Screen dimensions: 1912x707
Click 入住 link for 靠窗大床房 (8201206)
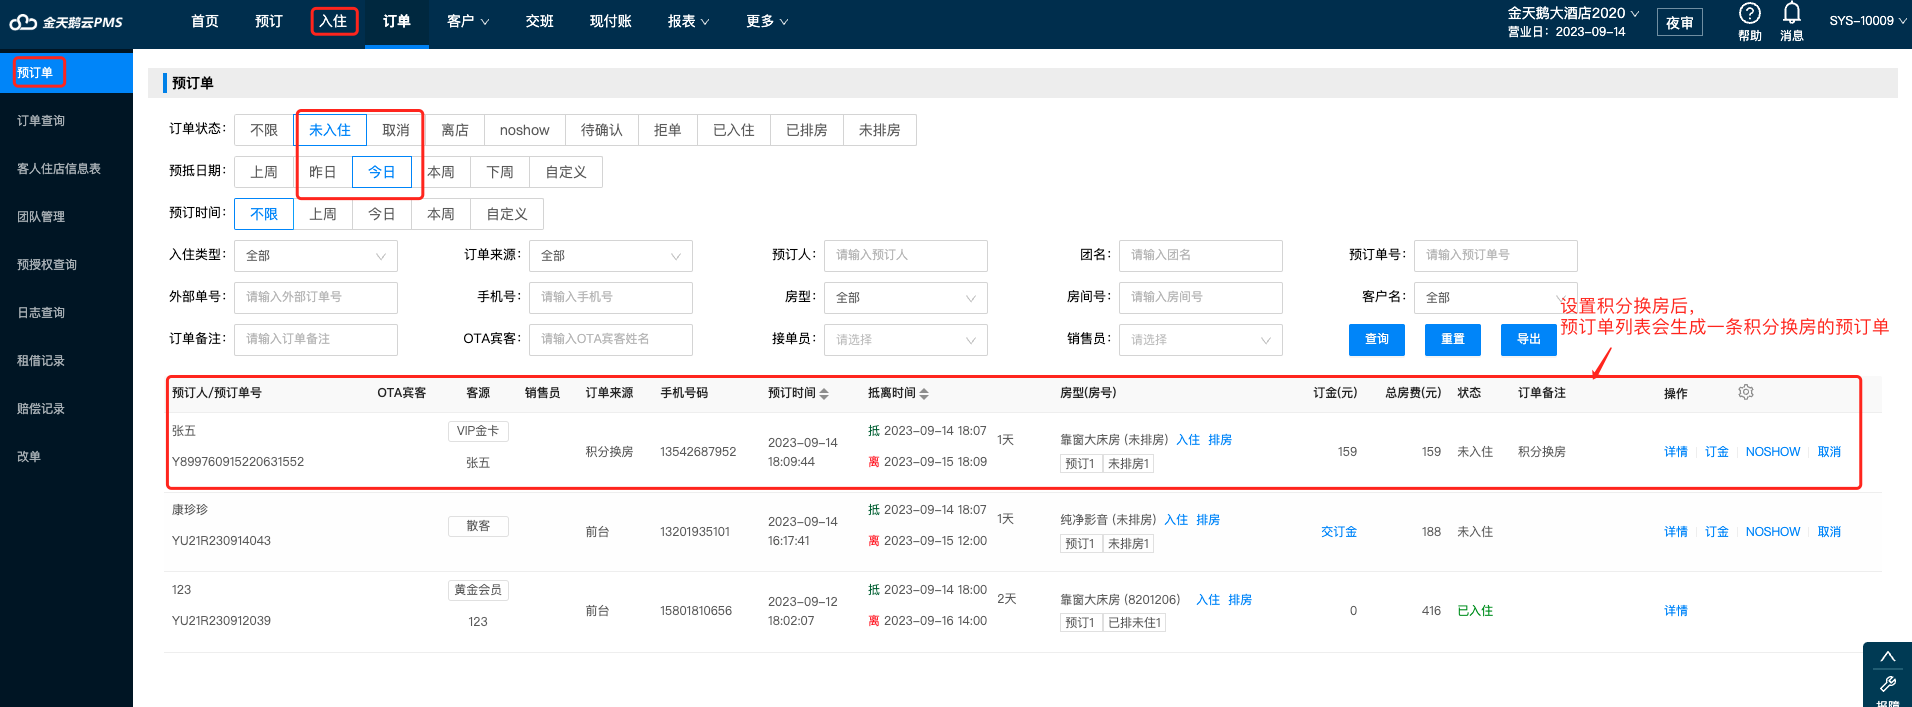[x=1208, y=600]
